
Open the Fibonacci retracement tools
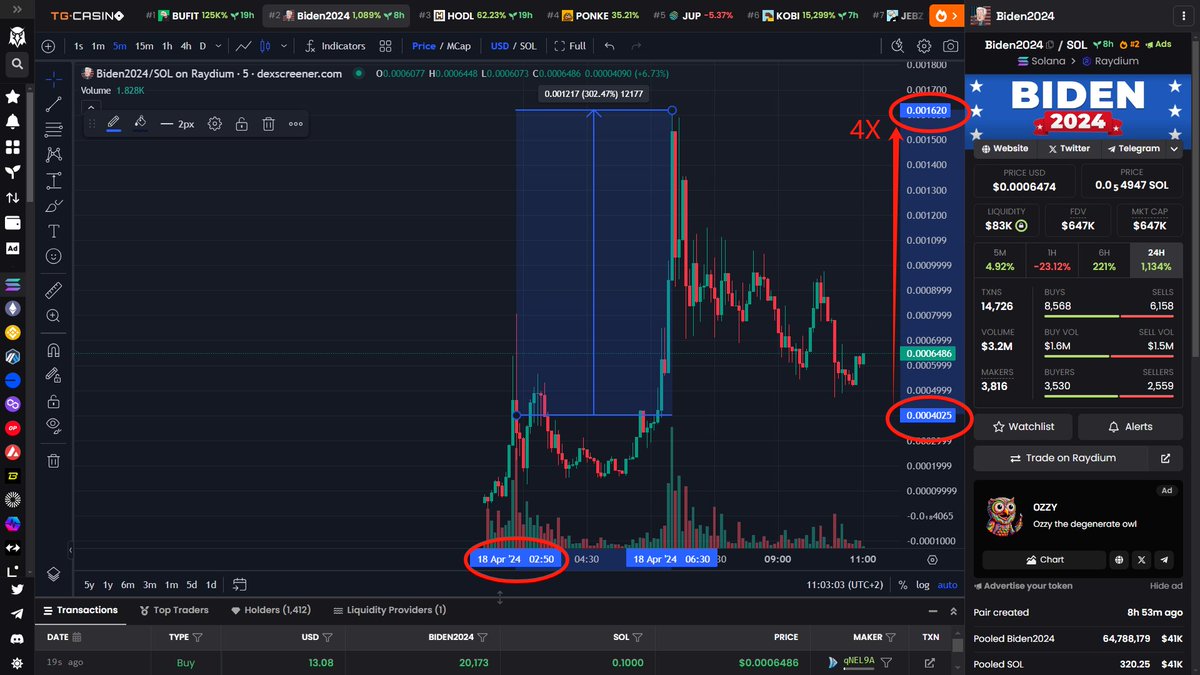54,129
